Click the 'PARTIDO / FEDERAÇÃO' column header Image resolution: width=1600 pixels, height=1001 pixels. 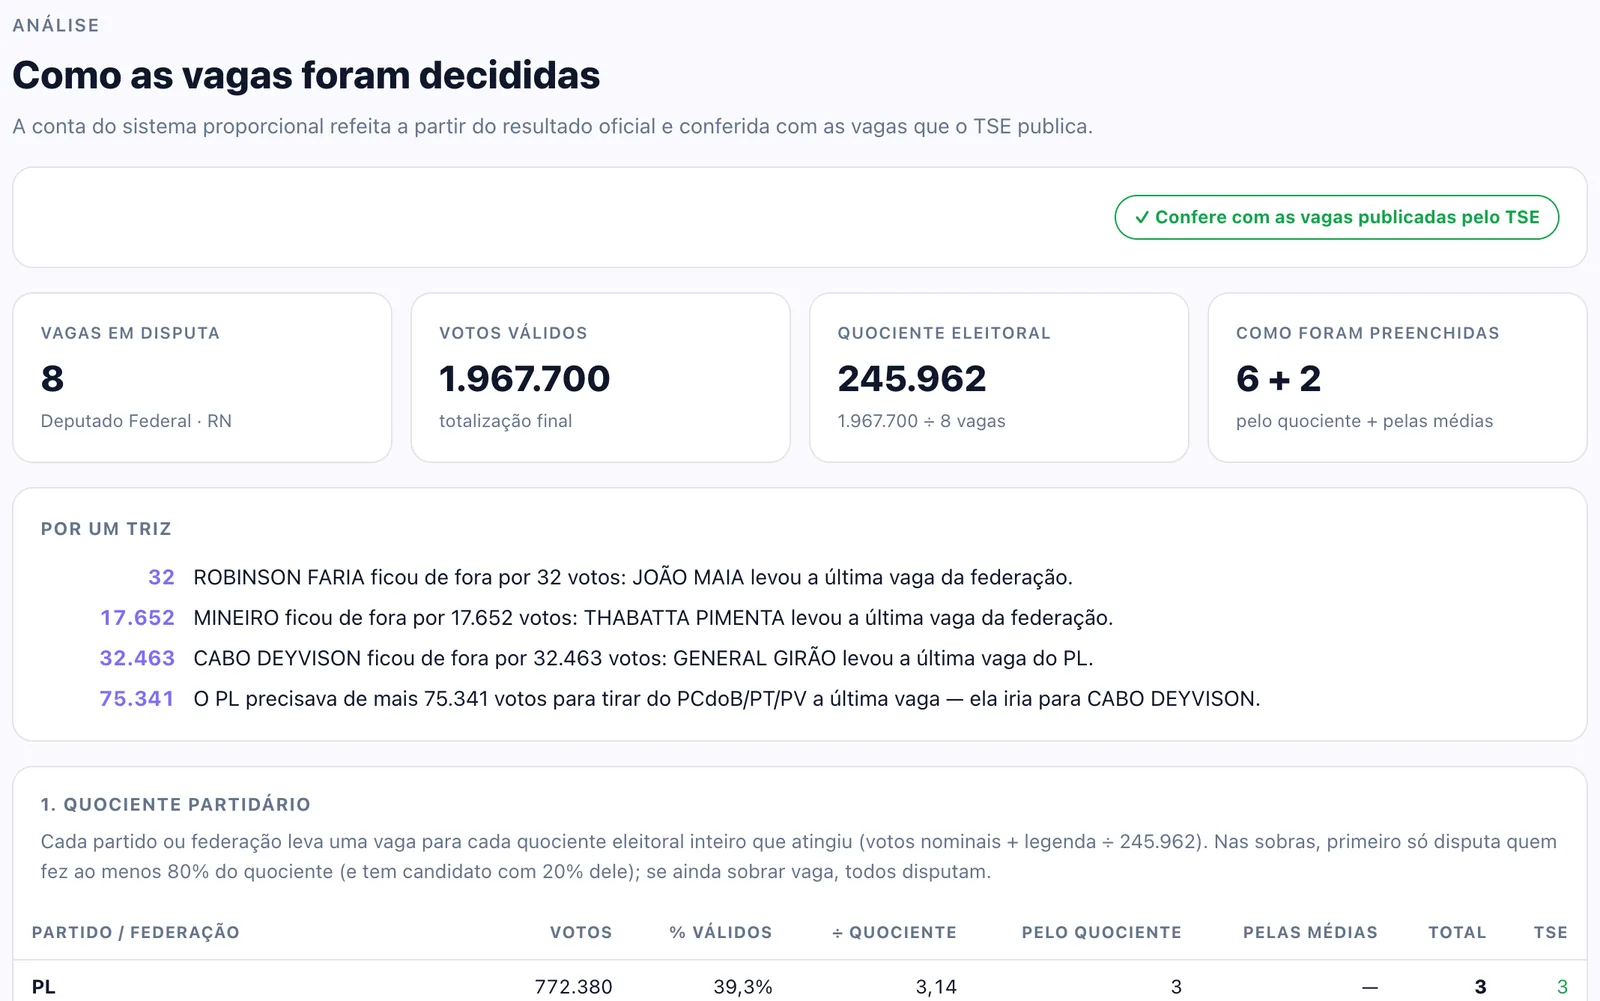coord(135,932)
